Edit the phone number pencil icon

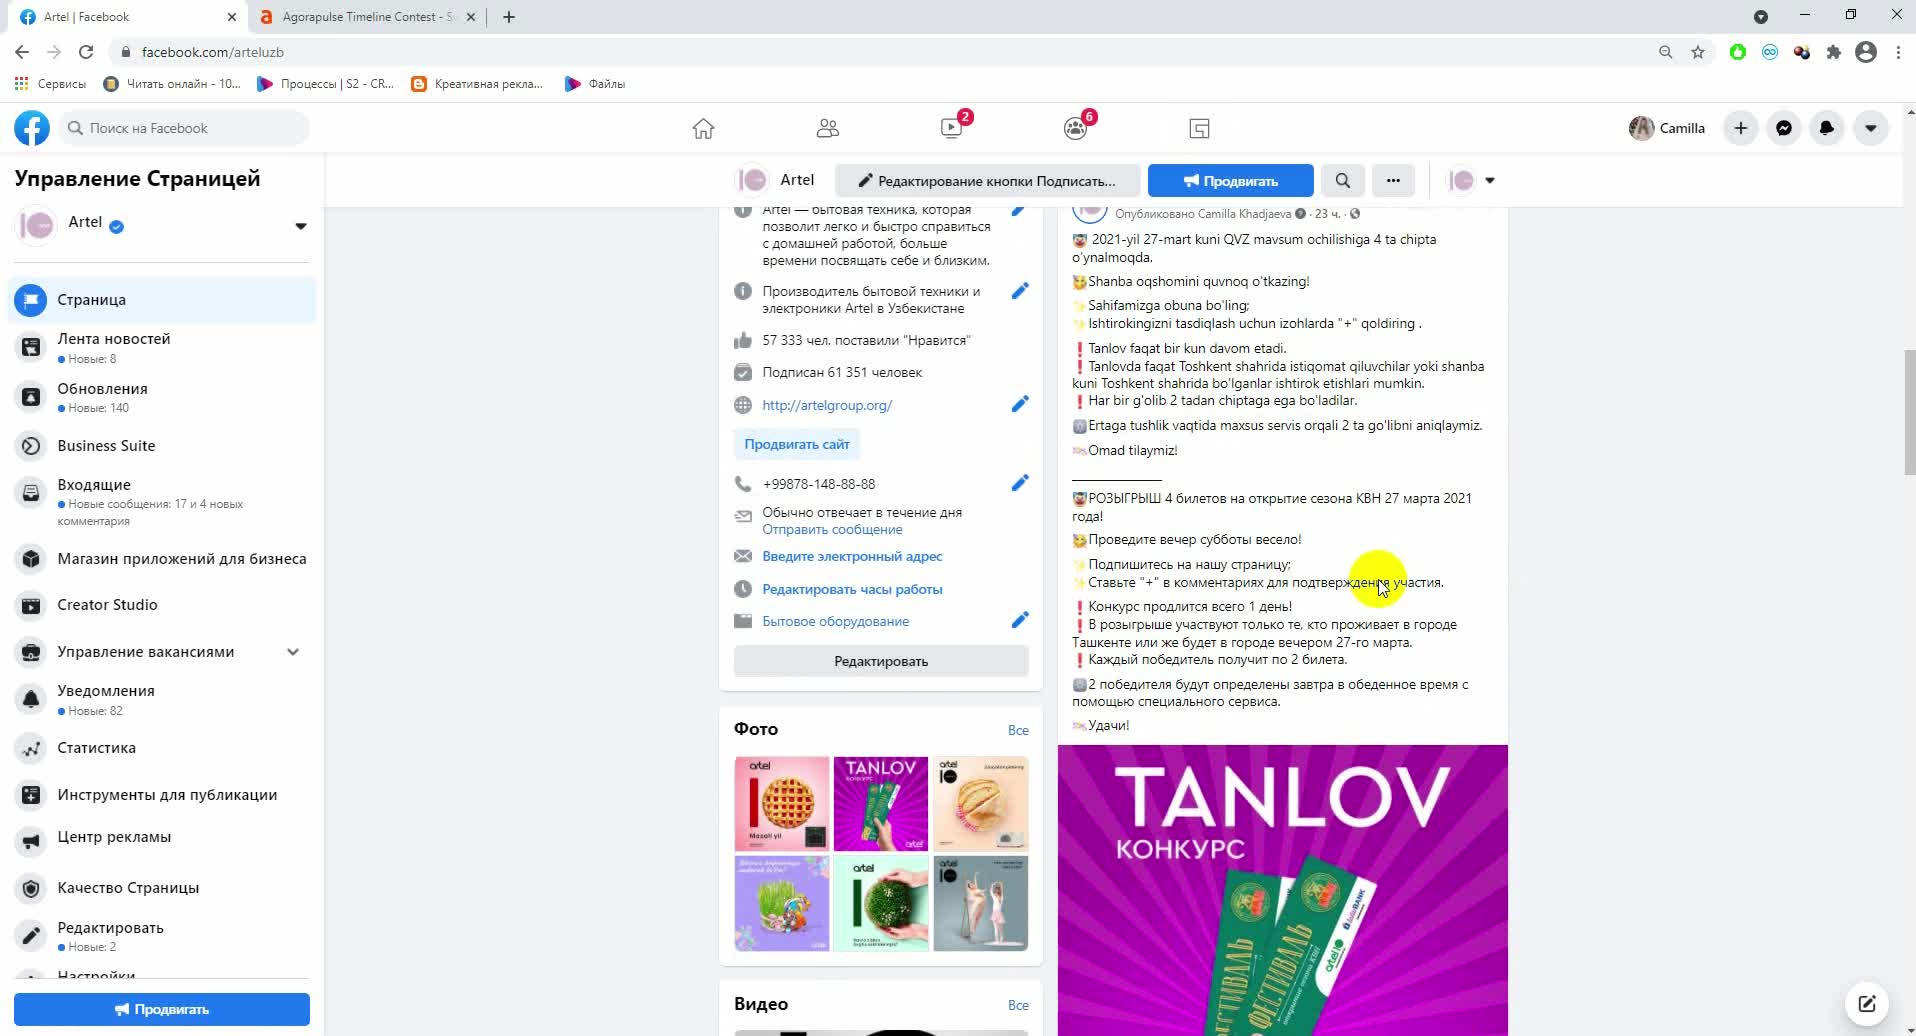point(1019,483)
